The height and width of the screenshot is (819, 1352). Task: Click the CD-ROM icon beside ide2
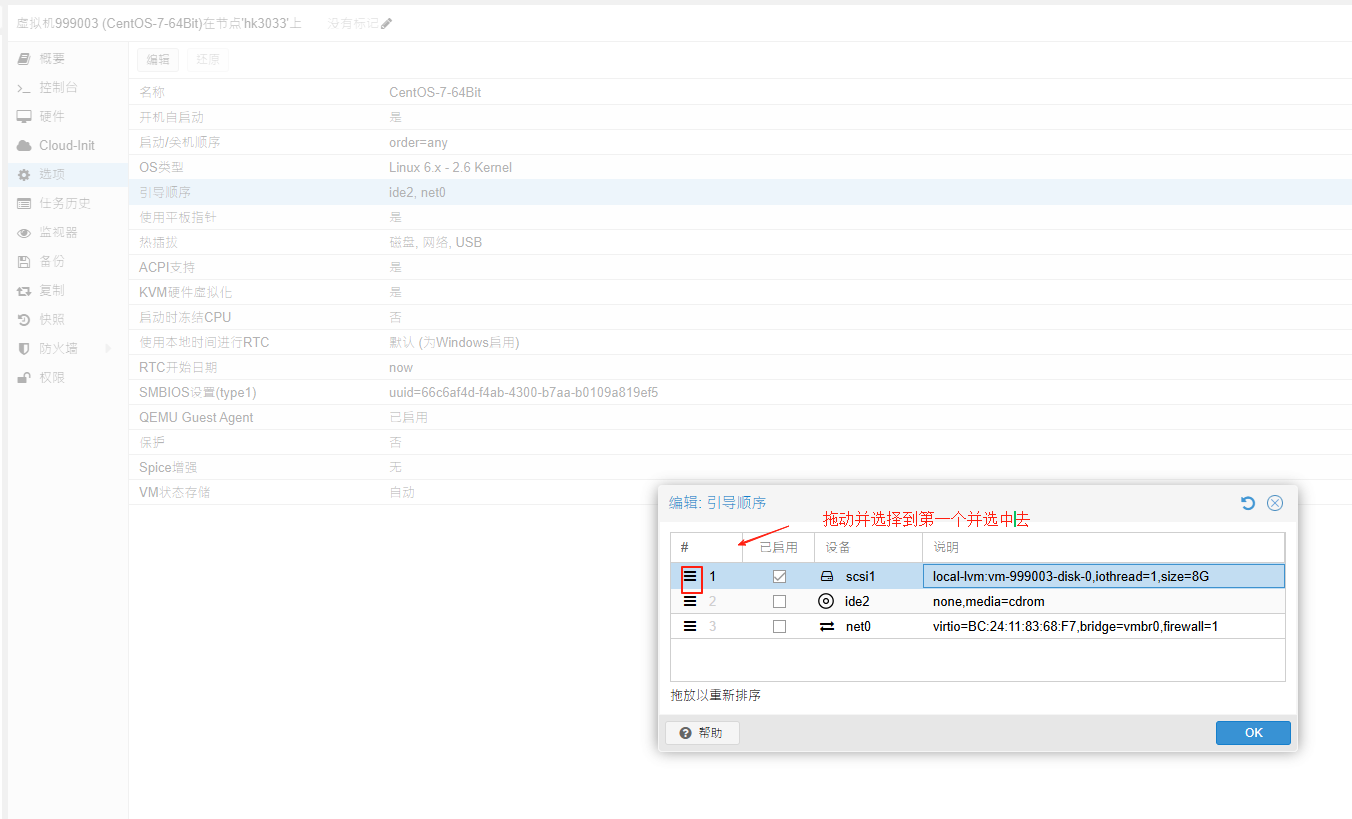pyautogui.click(x=826, y=601)
